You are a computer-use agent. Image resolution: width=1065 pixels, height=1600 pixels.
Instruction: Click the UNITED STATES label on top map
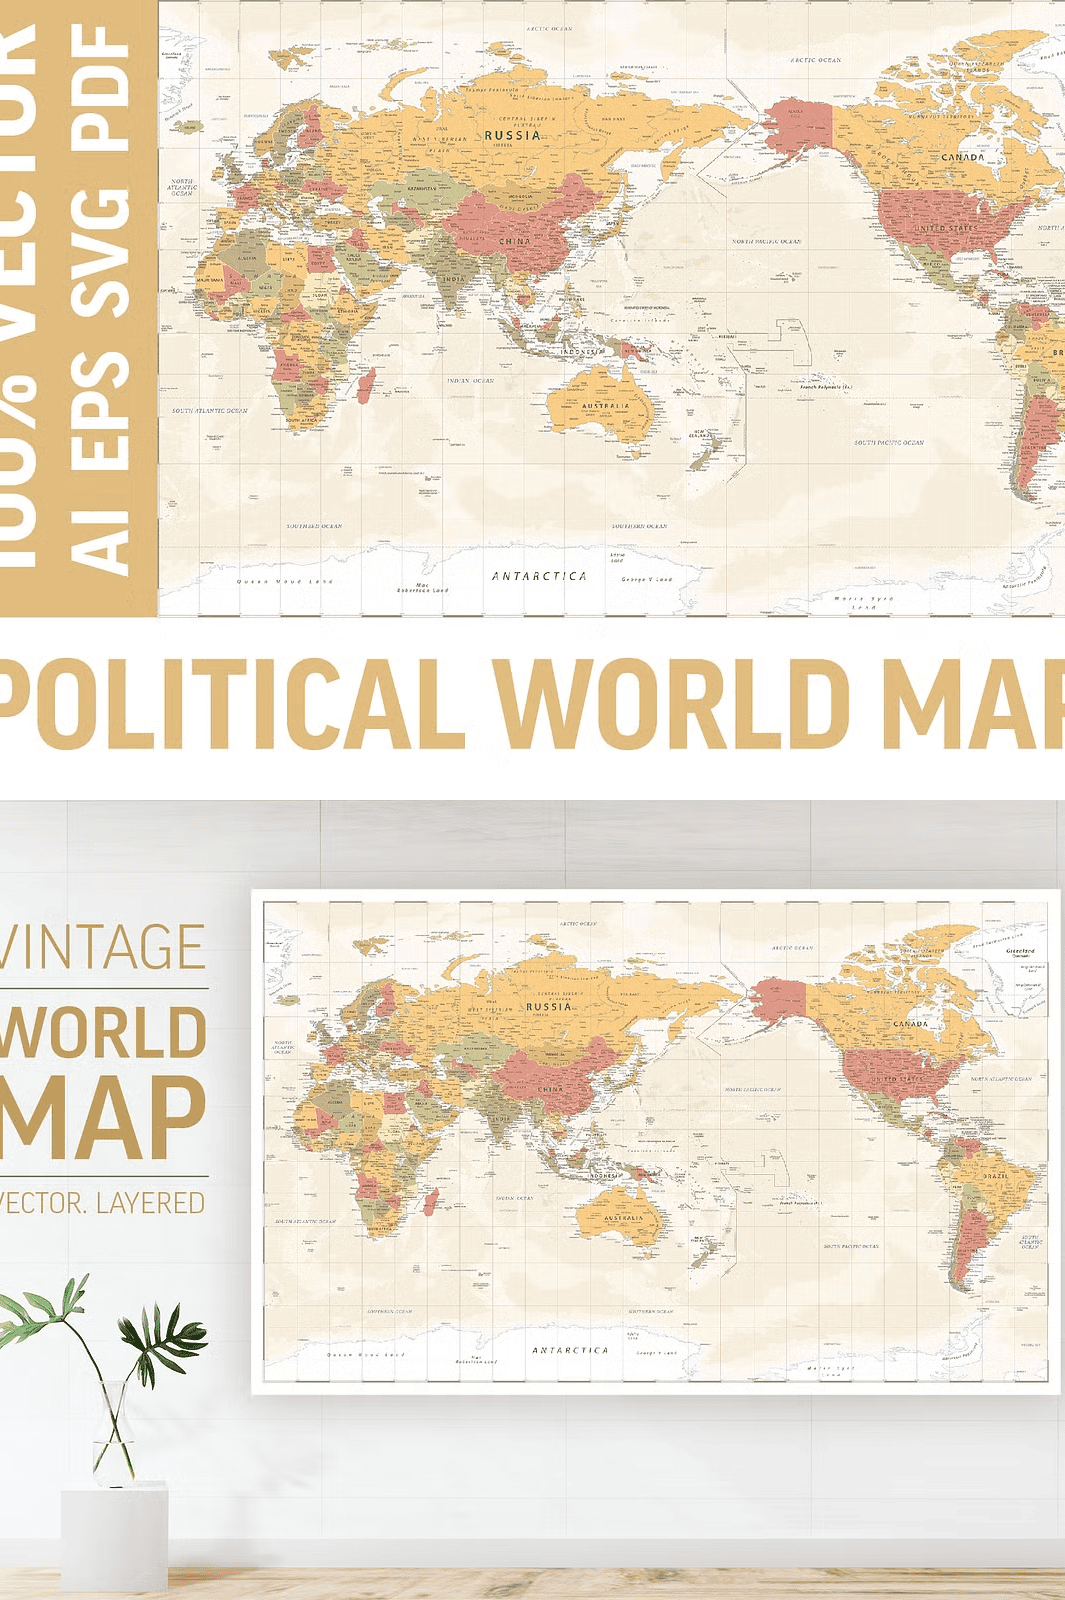pyautogui.click(x=947, y=228)
